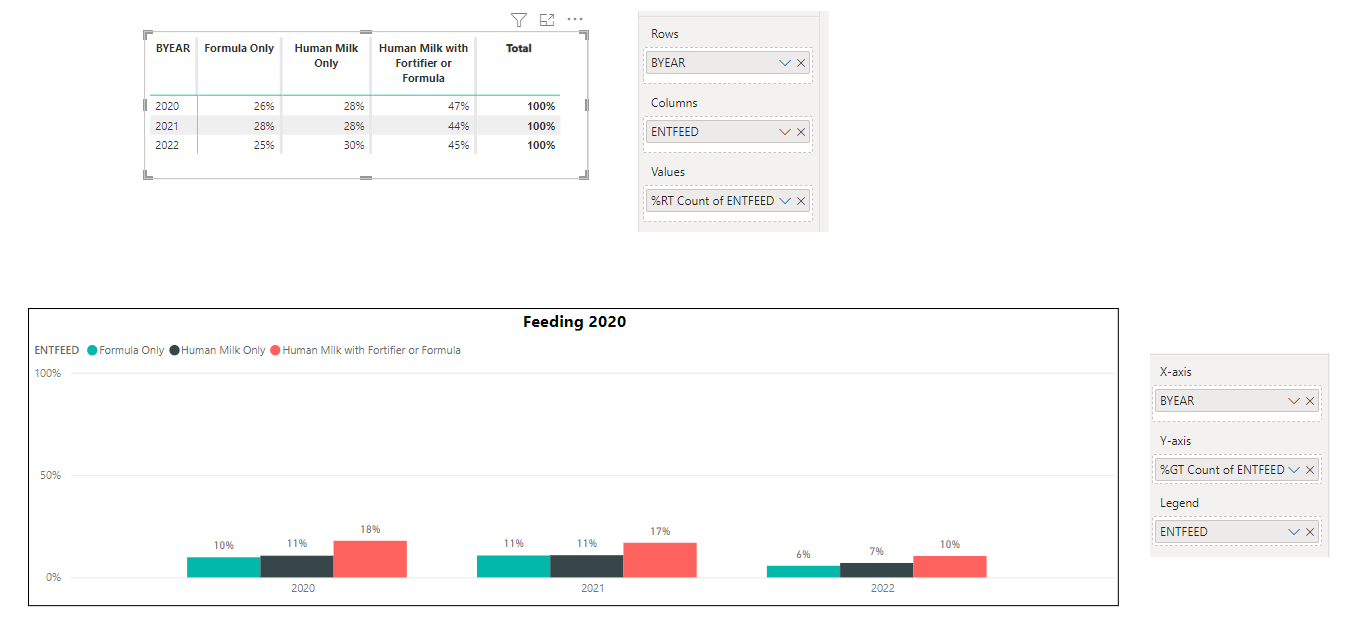The image size is (1353, 618).
Task: Remove %RT Count of ENTFEED from Values
Action: (x=801, y=201)
